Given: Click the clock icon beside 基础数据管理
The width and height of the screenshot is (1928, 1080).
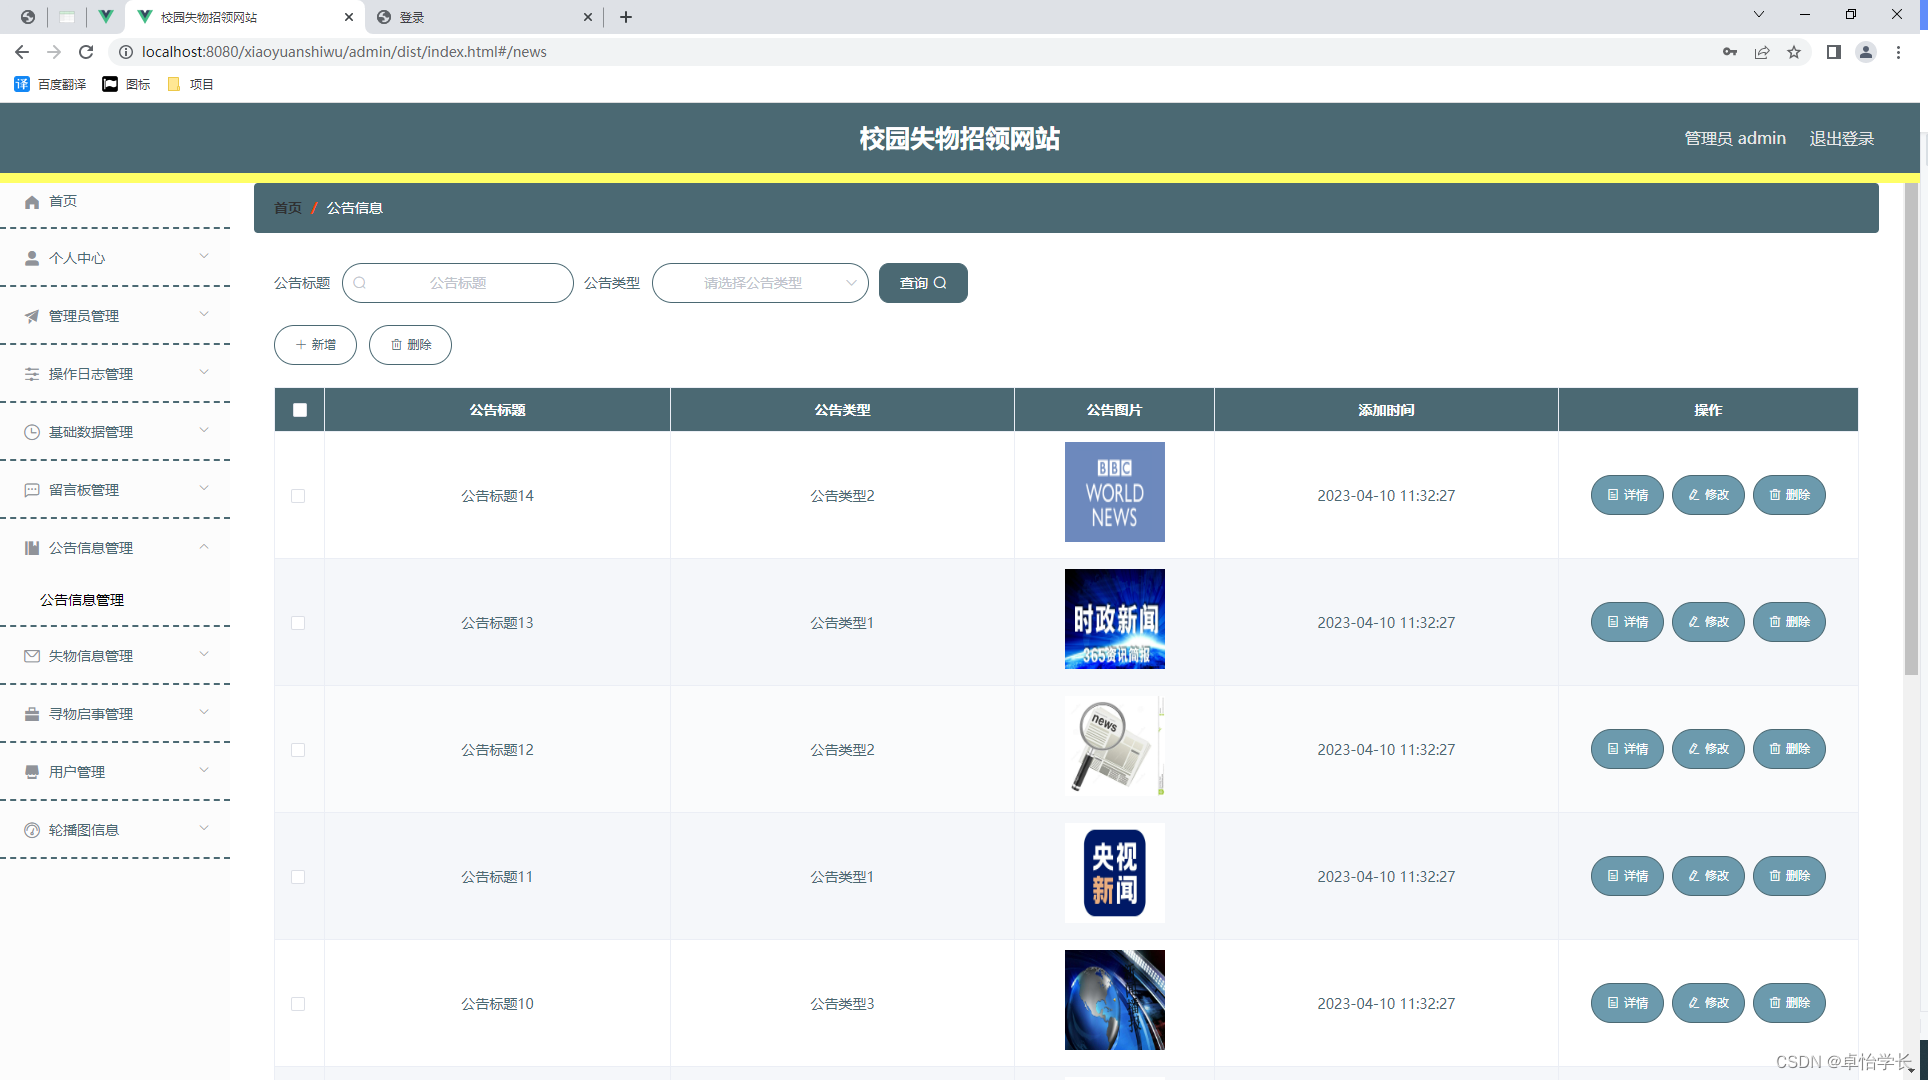Looking at the screenshot, I should [32, 432].
